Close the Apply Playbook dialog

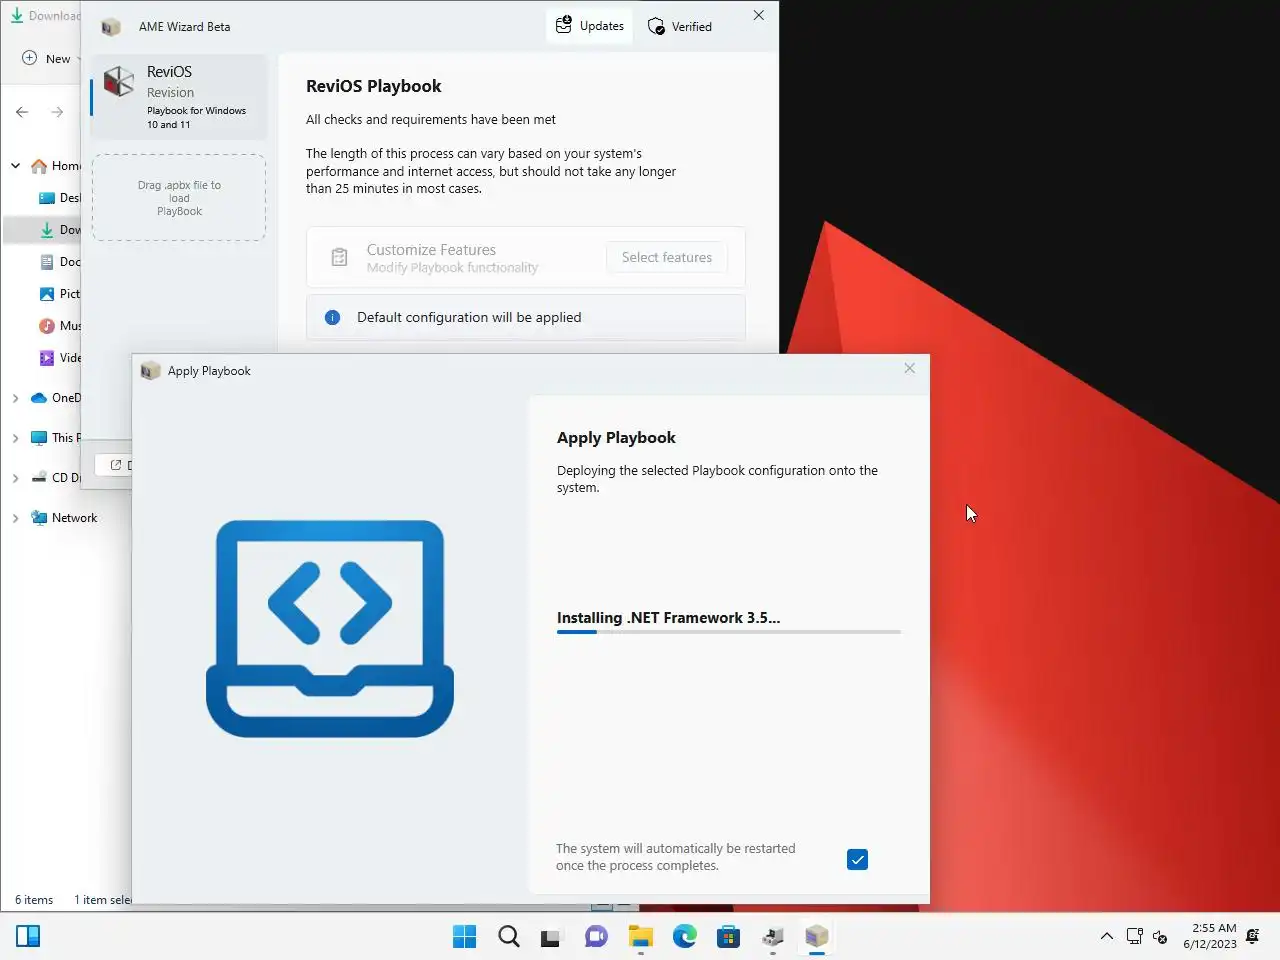point(909,368)
